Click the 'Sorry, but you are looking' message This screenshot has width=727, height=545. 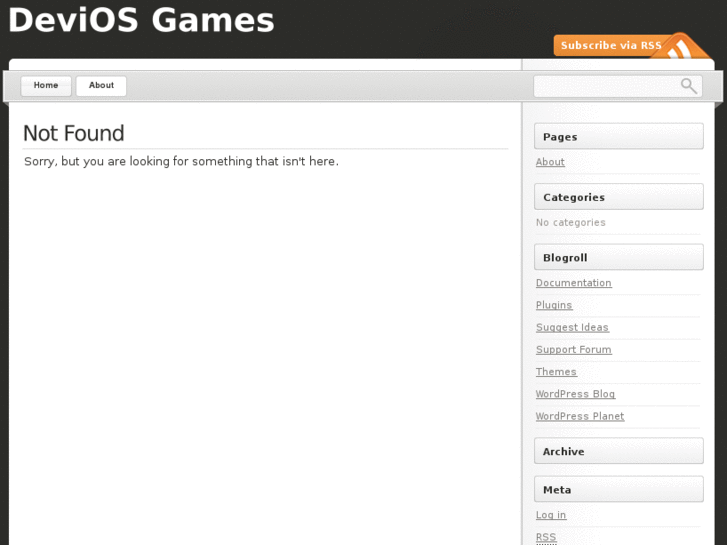[x=181, y=161]
